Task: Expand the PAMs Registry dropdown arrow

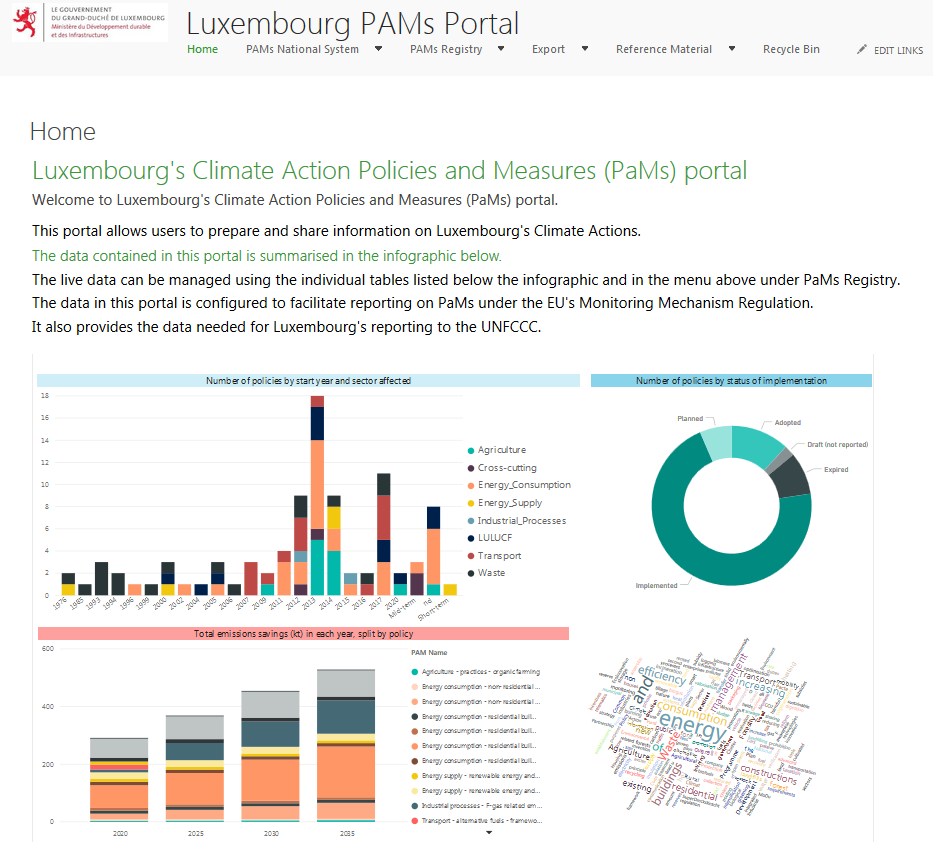Action: (x=501, y=49)
